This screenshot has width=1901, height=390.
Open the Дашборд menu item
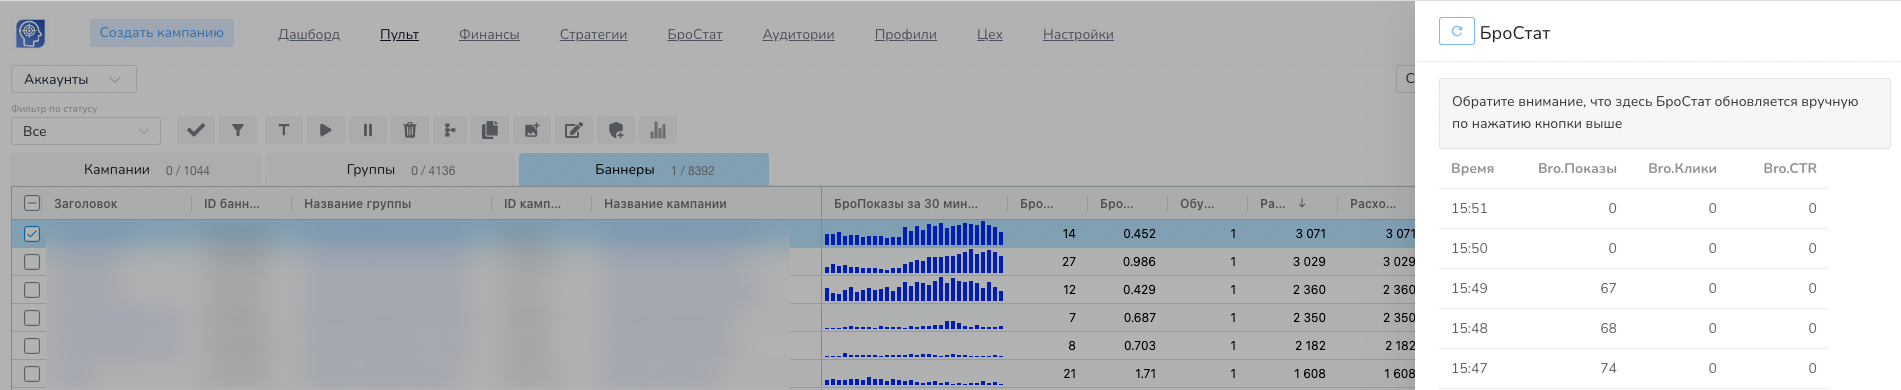pyautogui.click(x=309, y=34)
